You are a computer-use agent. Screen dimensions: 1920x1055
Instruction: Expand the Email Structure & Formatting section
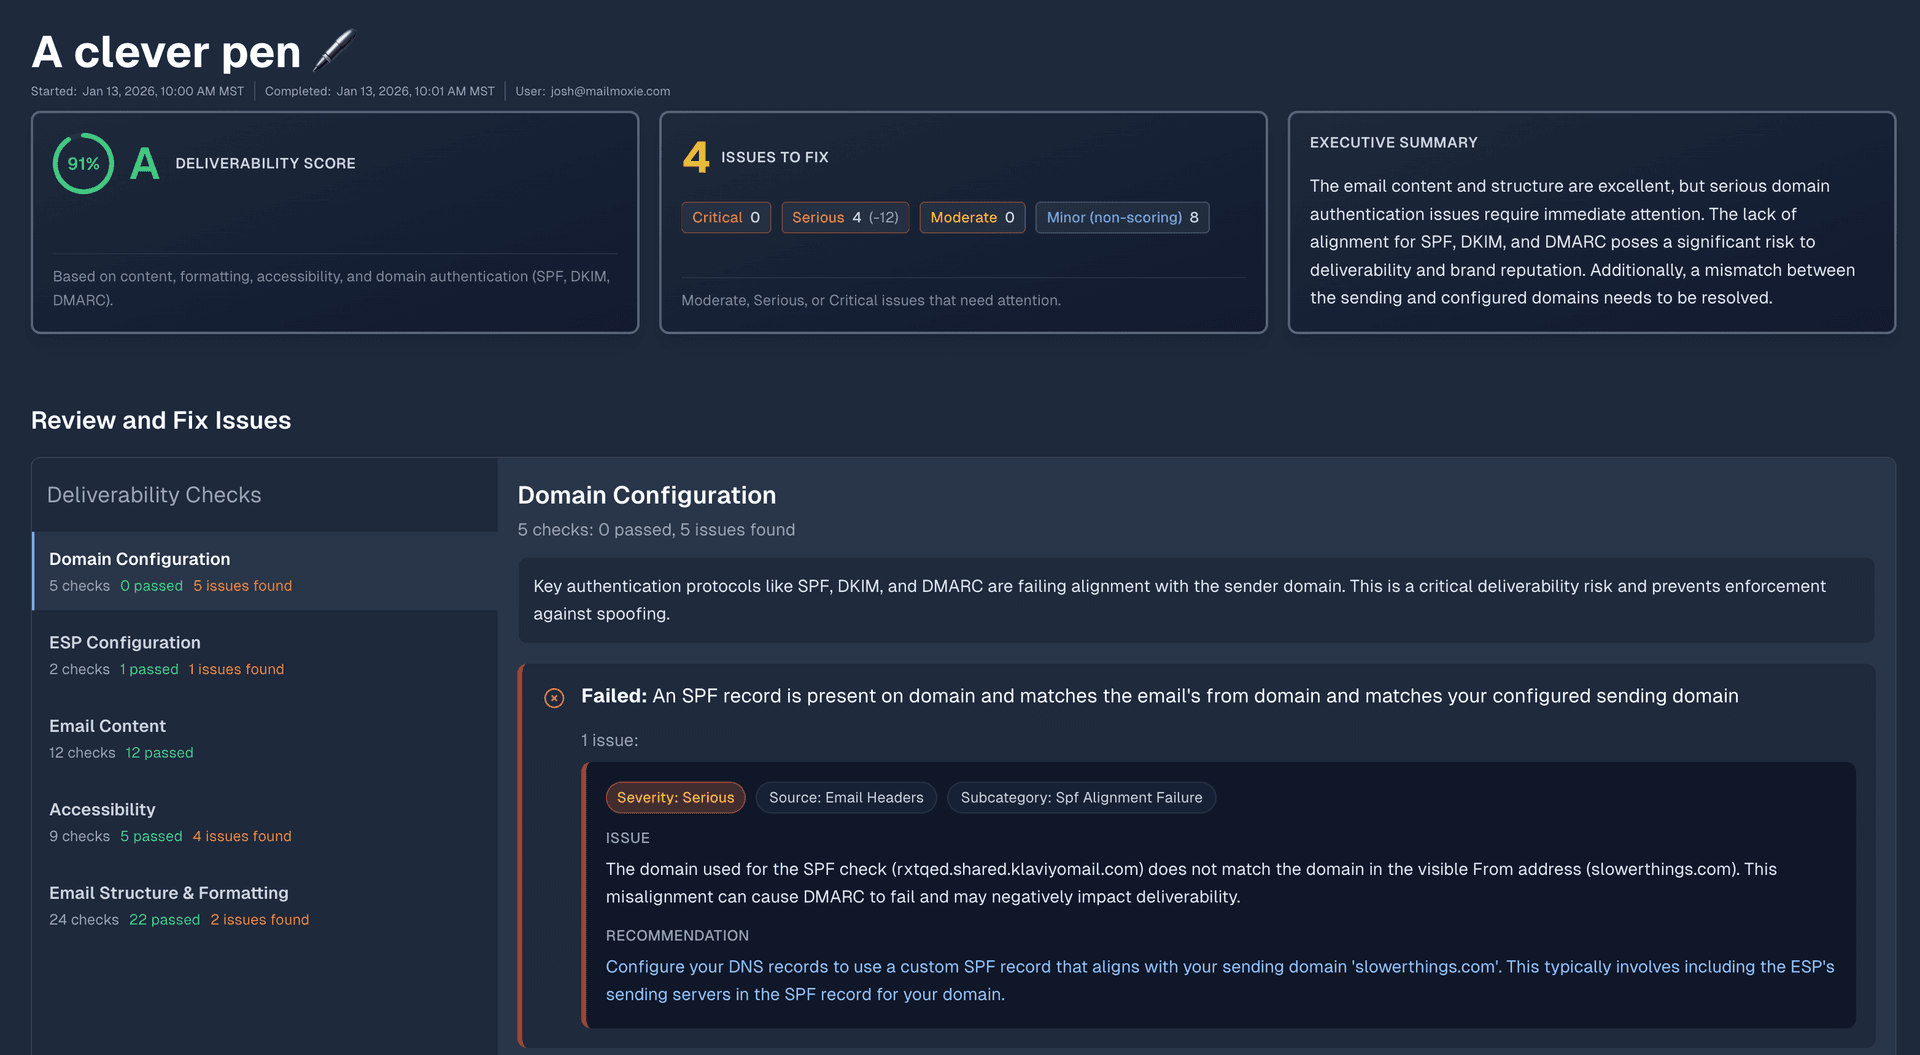click(168, 893)
